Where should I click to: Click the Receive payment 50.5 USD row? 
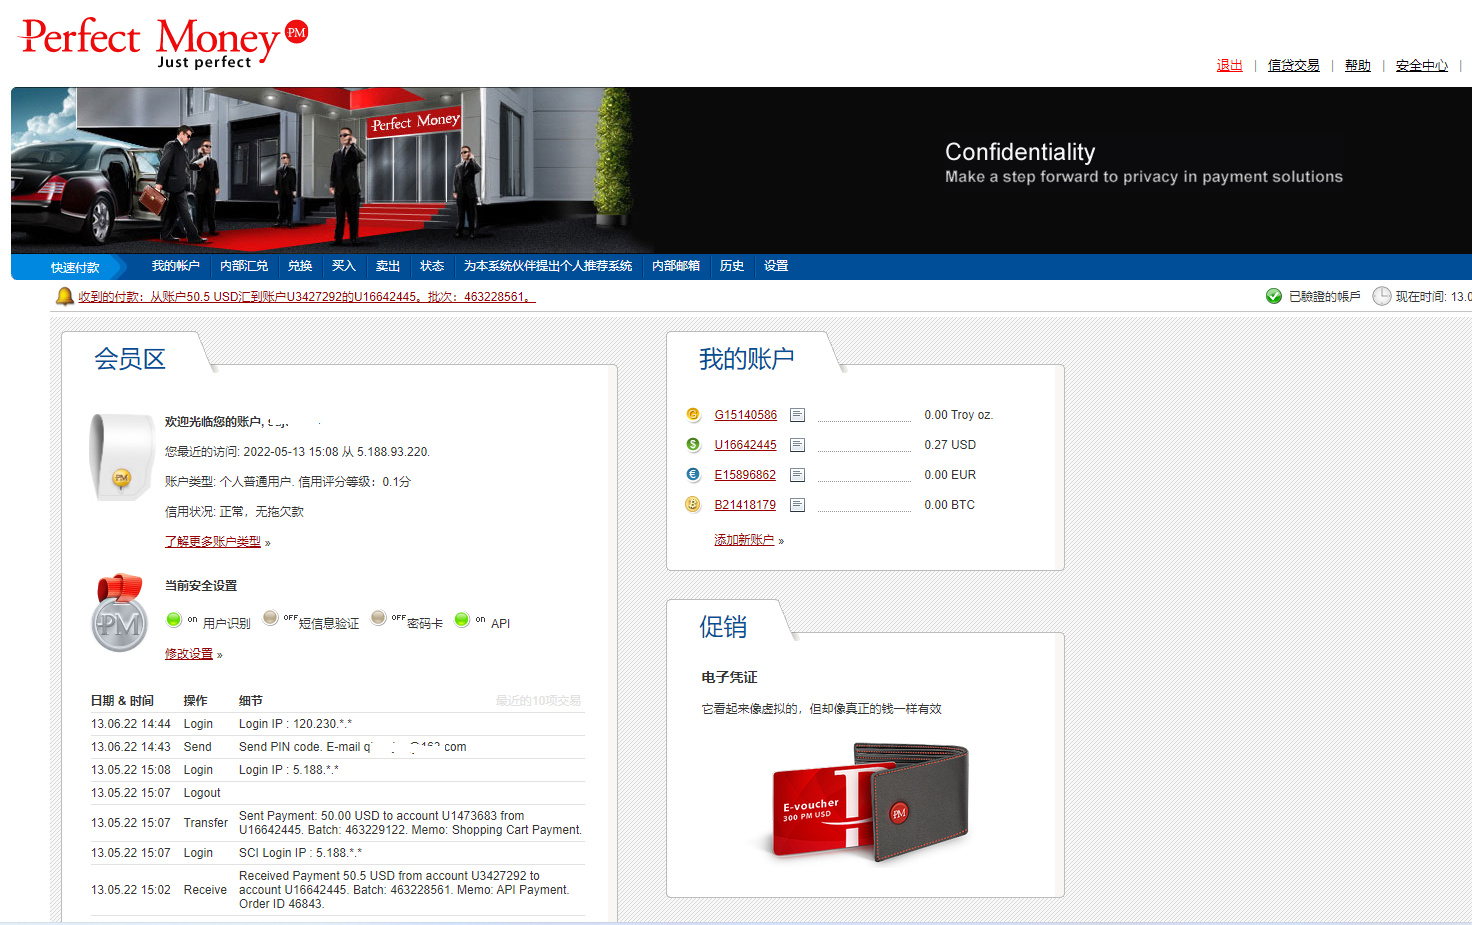point(337,890)
